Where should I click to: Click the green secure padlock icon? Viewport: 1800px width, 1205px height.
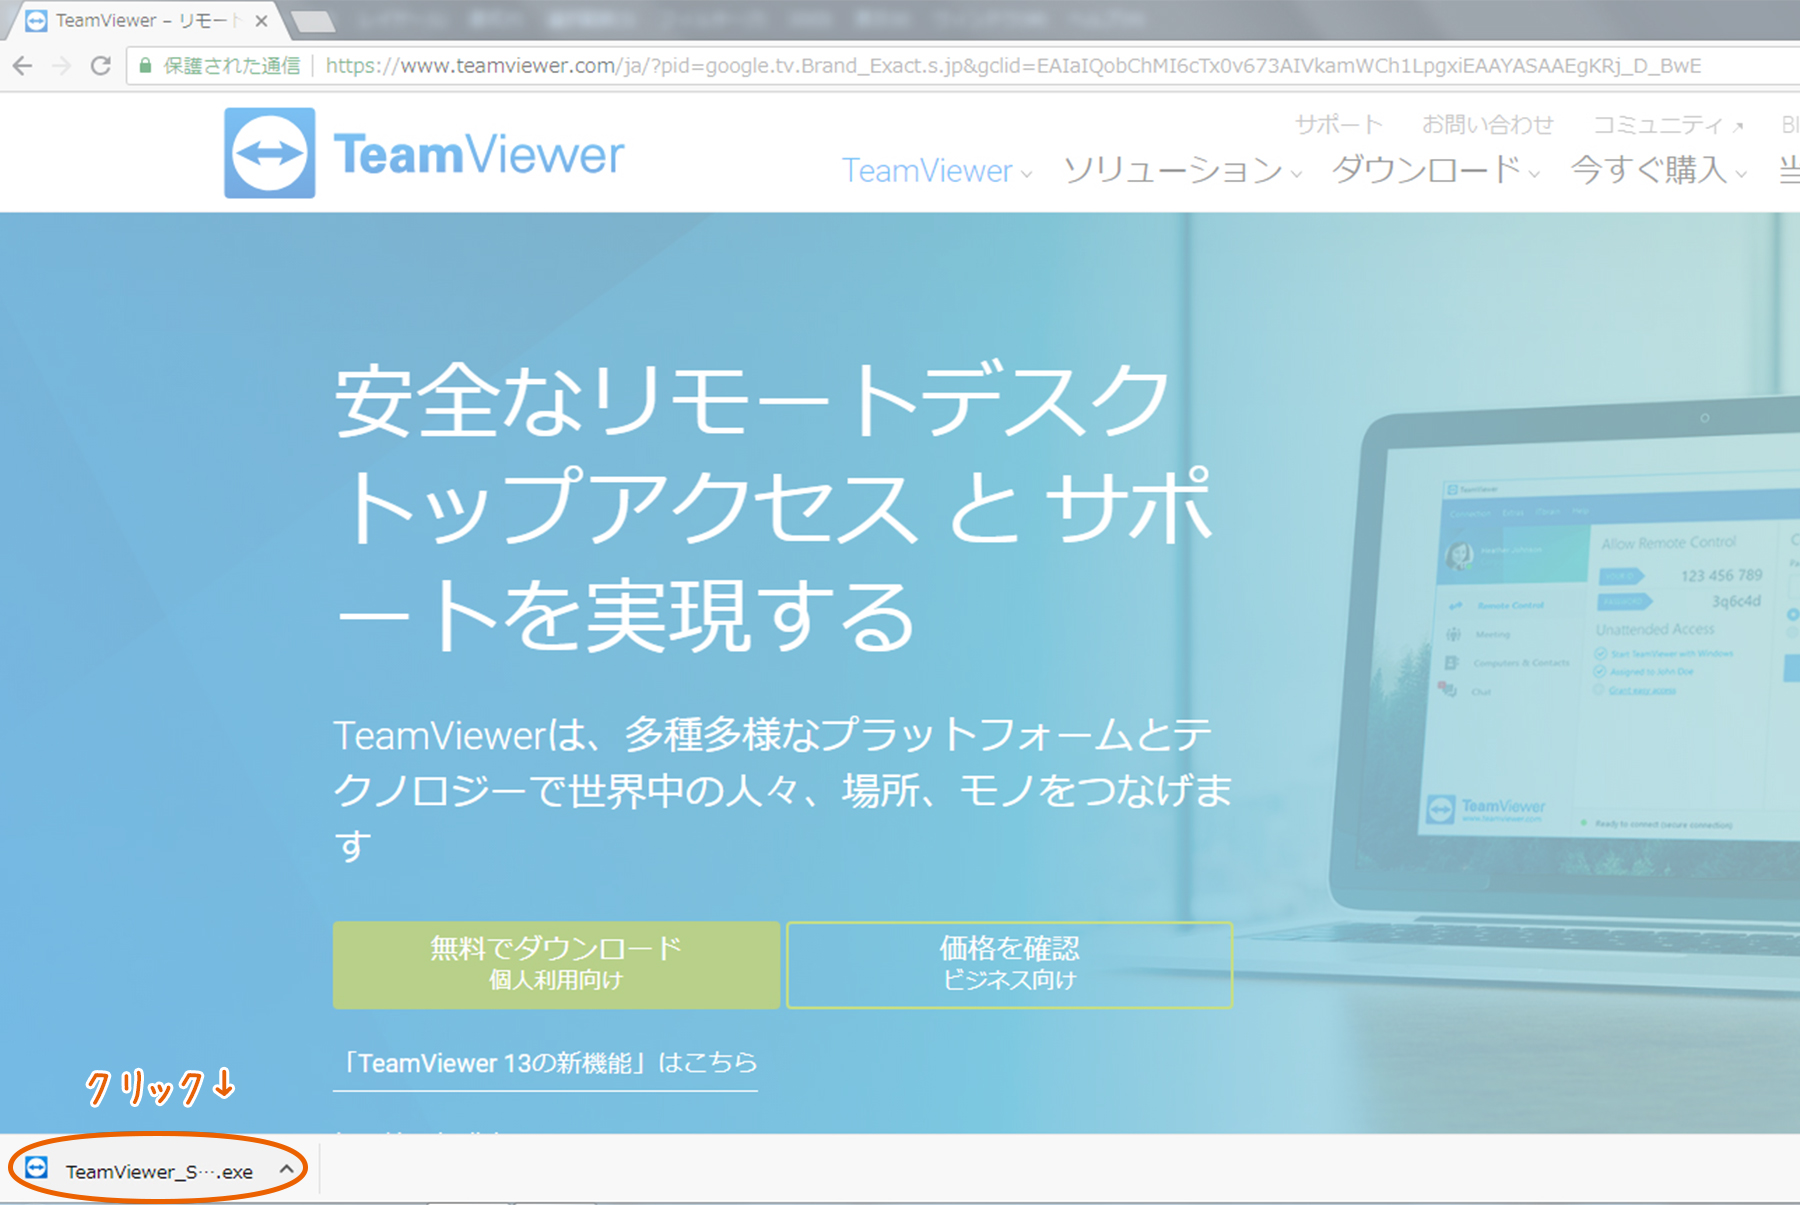(145, 66)
